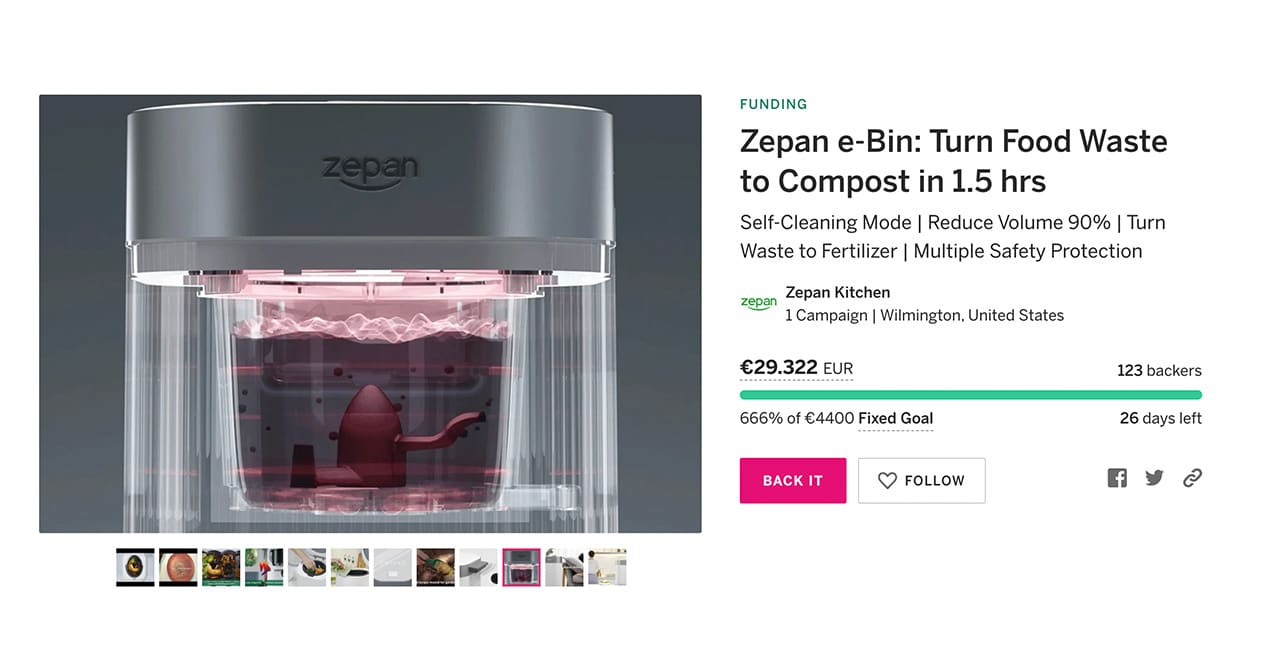Image resolution: width=1268 pixels, height=664 pixels.
Task: Click the green funding progress bar
Action: (971, 395)
